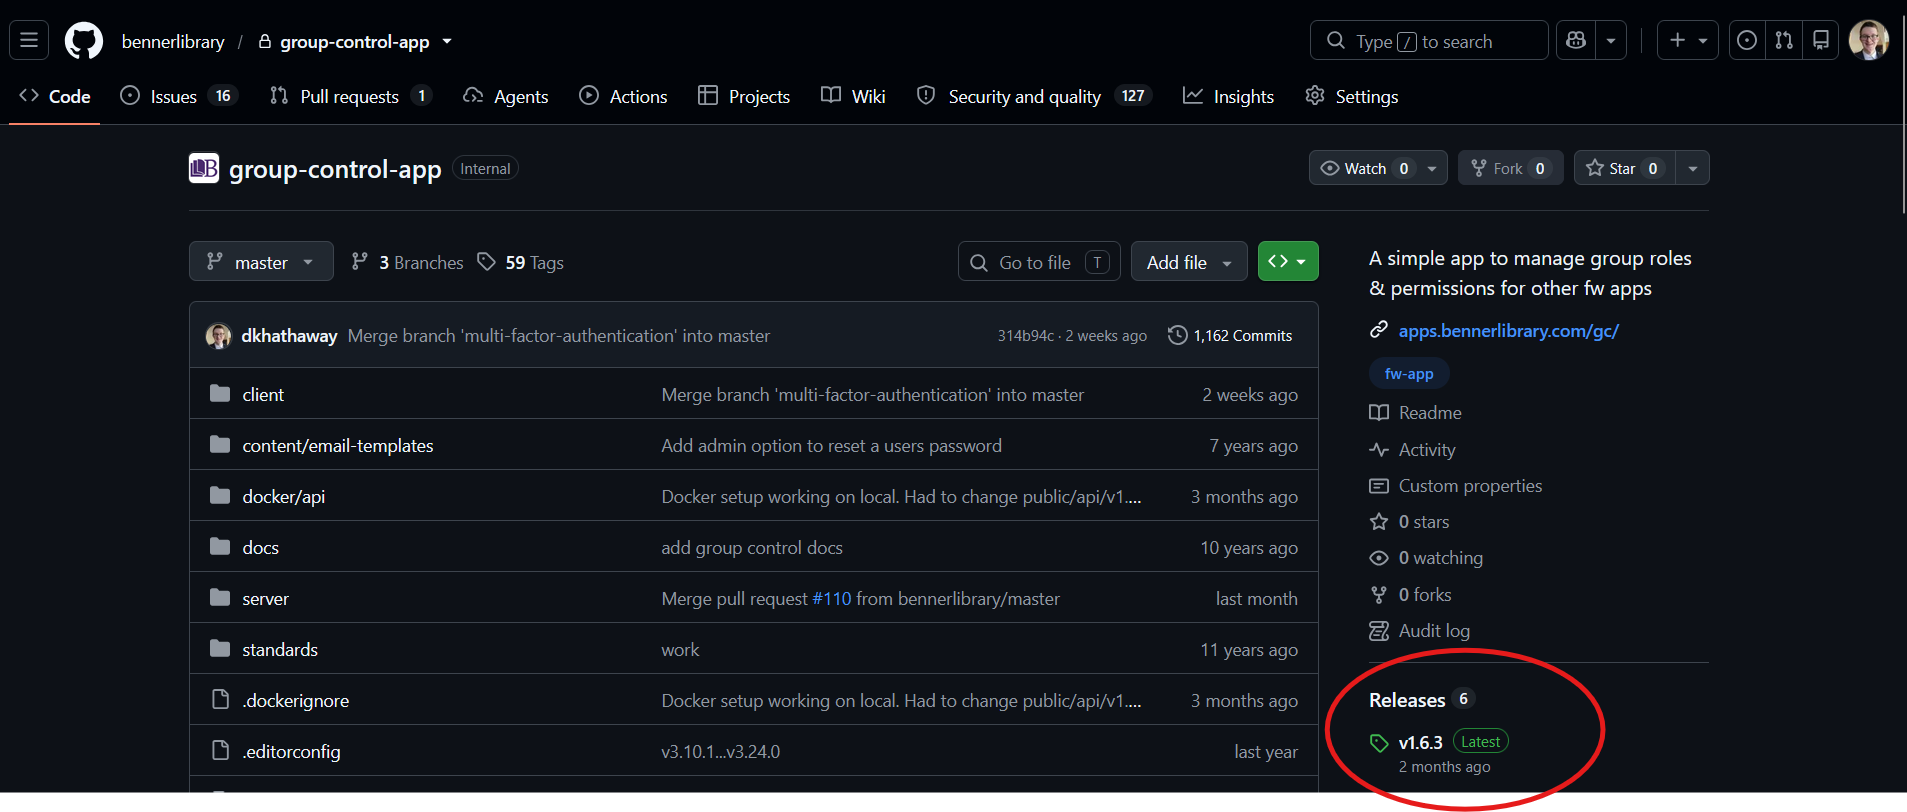Click the commit history clock icon
The image size is (1907, 812).
1178,335
